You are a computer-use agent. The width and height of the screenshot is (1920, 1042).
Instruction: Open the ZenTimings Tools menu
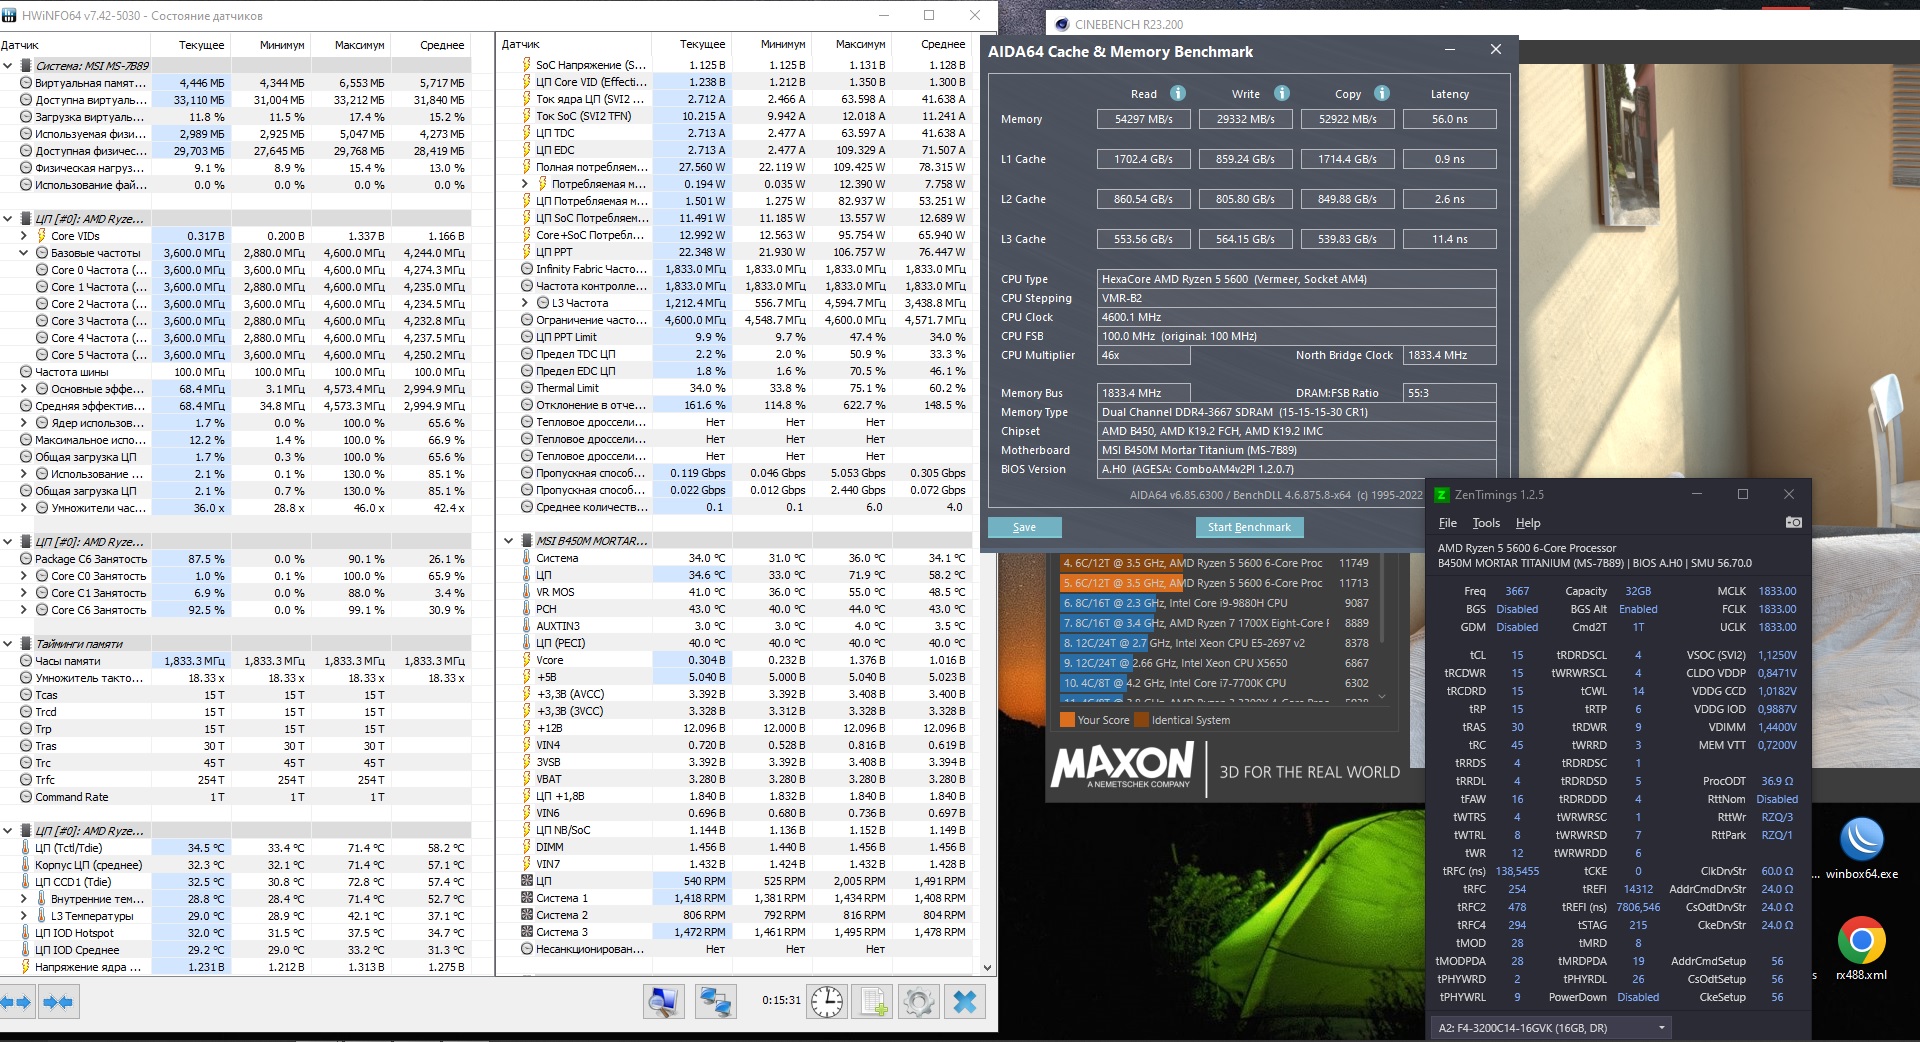coord(1486,523)
